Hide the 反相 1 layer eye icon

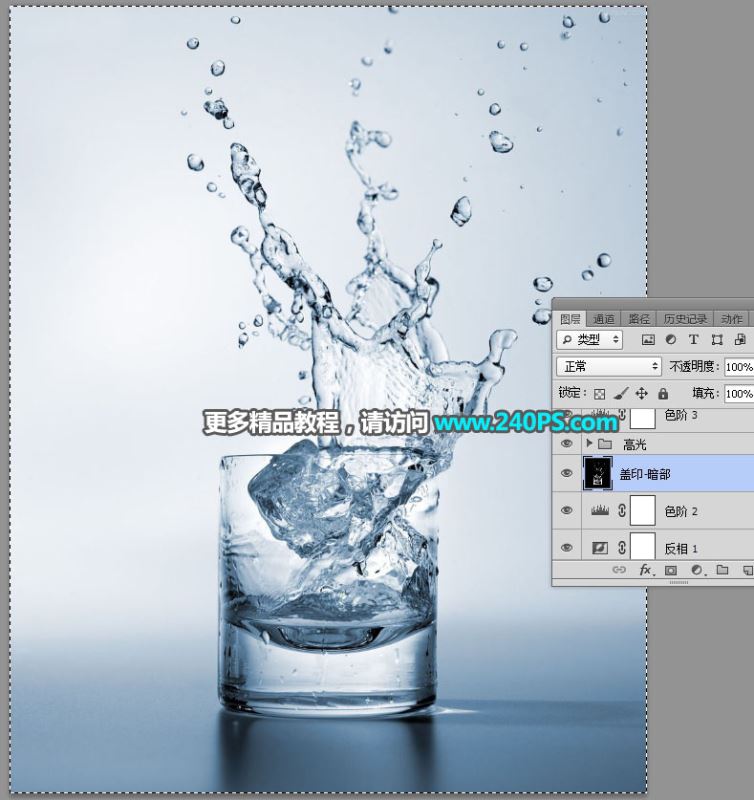coord(566,547)
